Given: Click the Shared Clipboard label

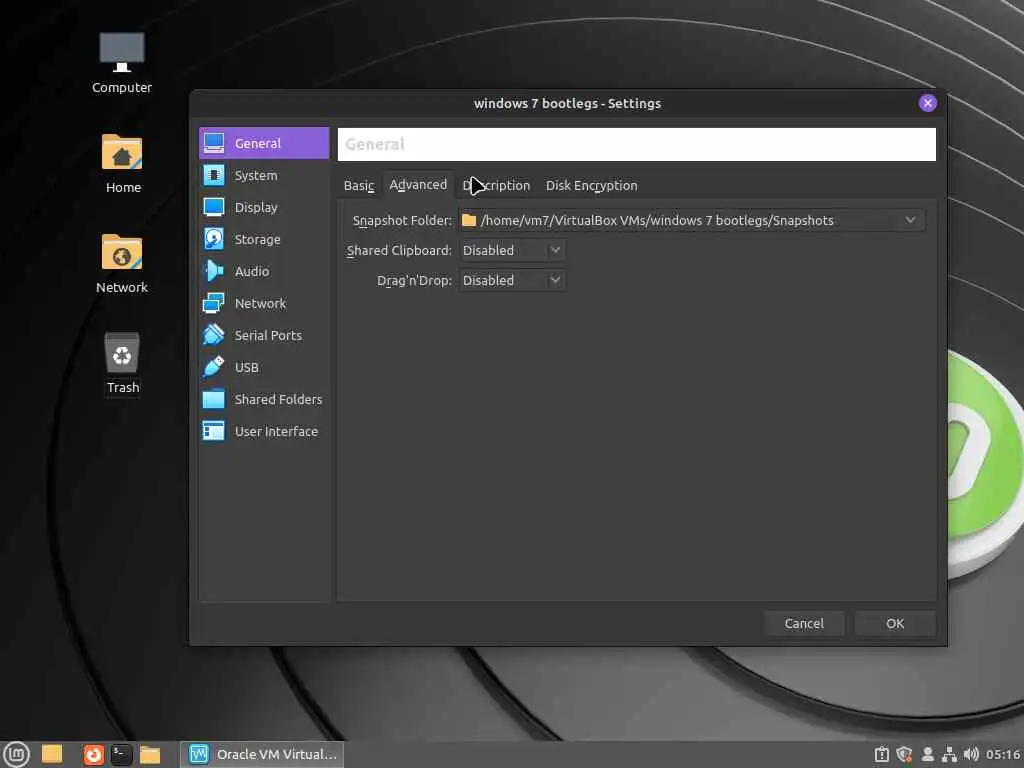Looking at the screenshot, I should pos(399,250).
